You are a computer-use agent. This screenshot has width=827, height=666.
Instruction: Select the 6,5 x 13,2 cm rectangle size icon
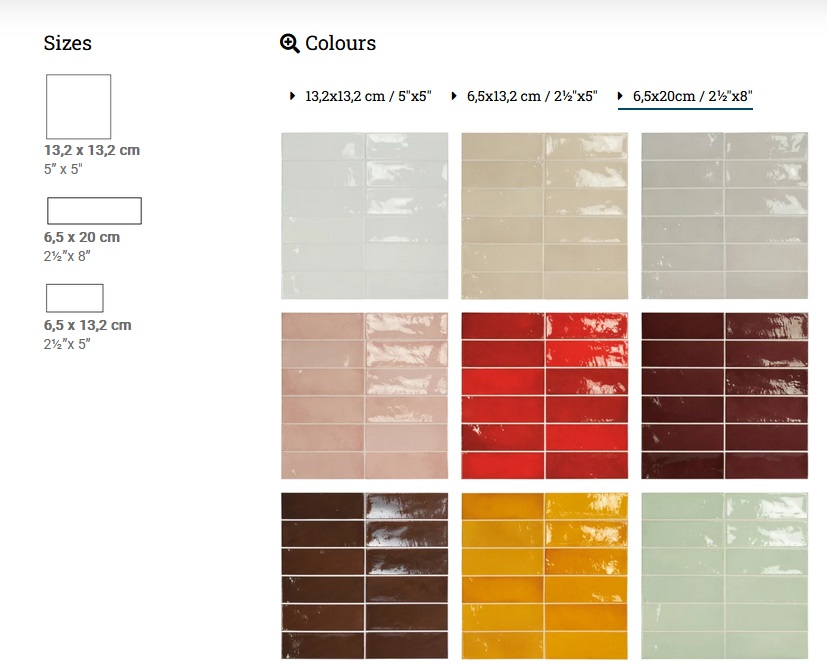tap(75, 298)
